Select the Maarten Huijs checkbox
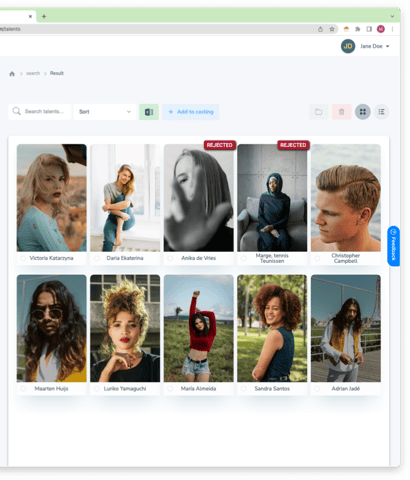 [23, 389]
